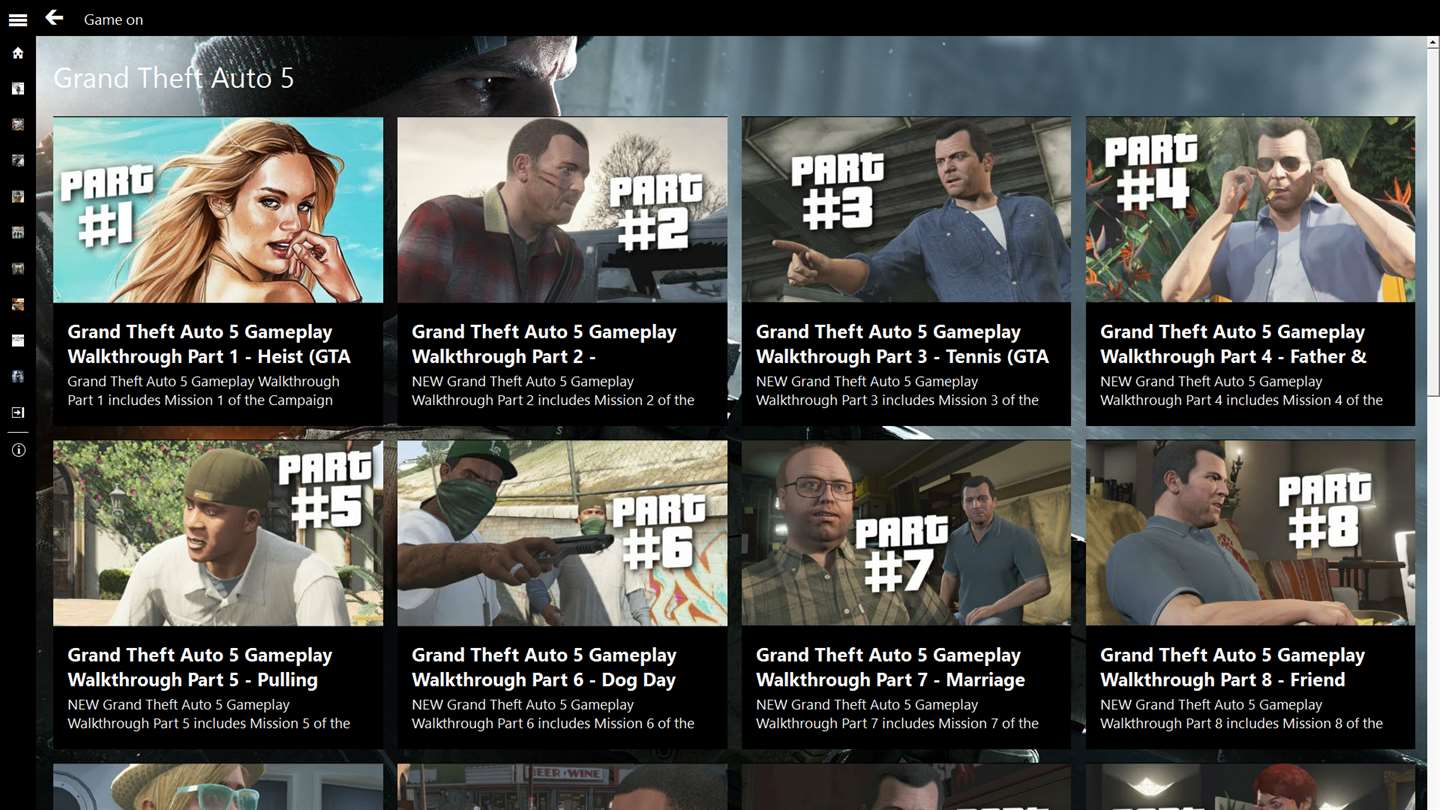Select the first game thumbnail icon below Home
The height and width of the screenshot is (810, 1440).
click(18, 89)
